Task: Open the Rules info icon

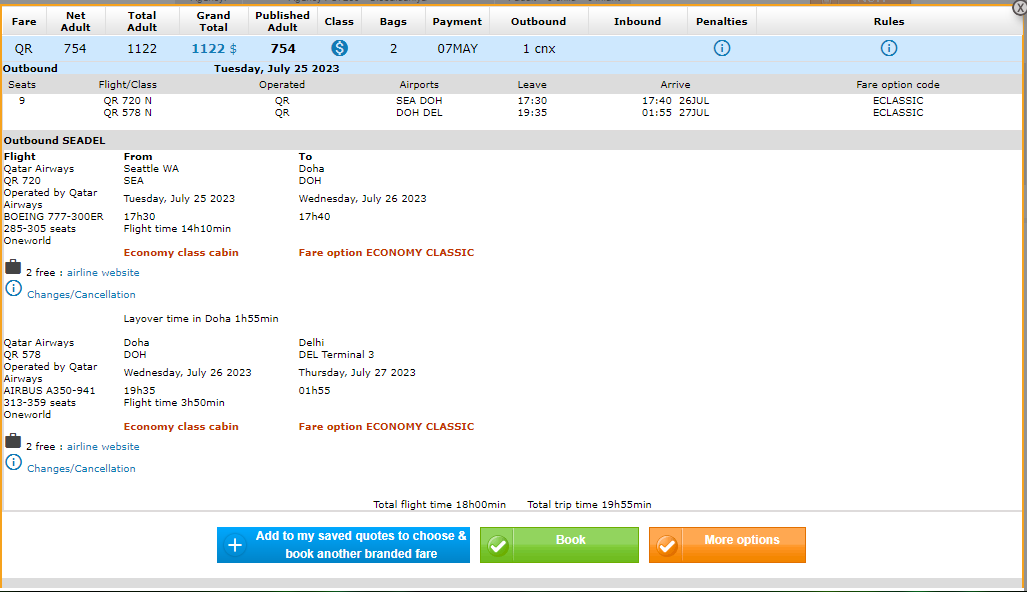Action: 888,48
